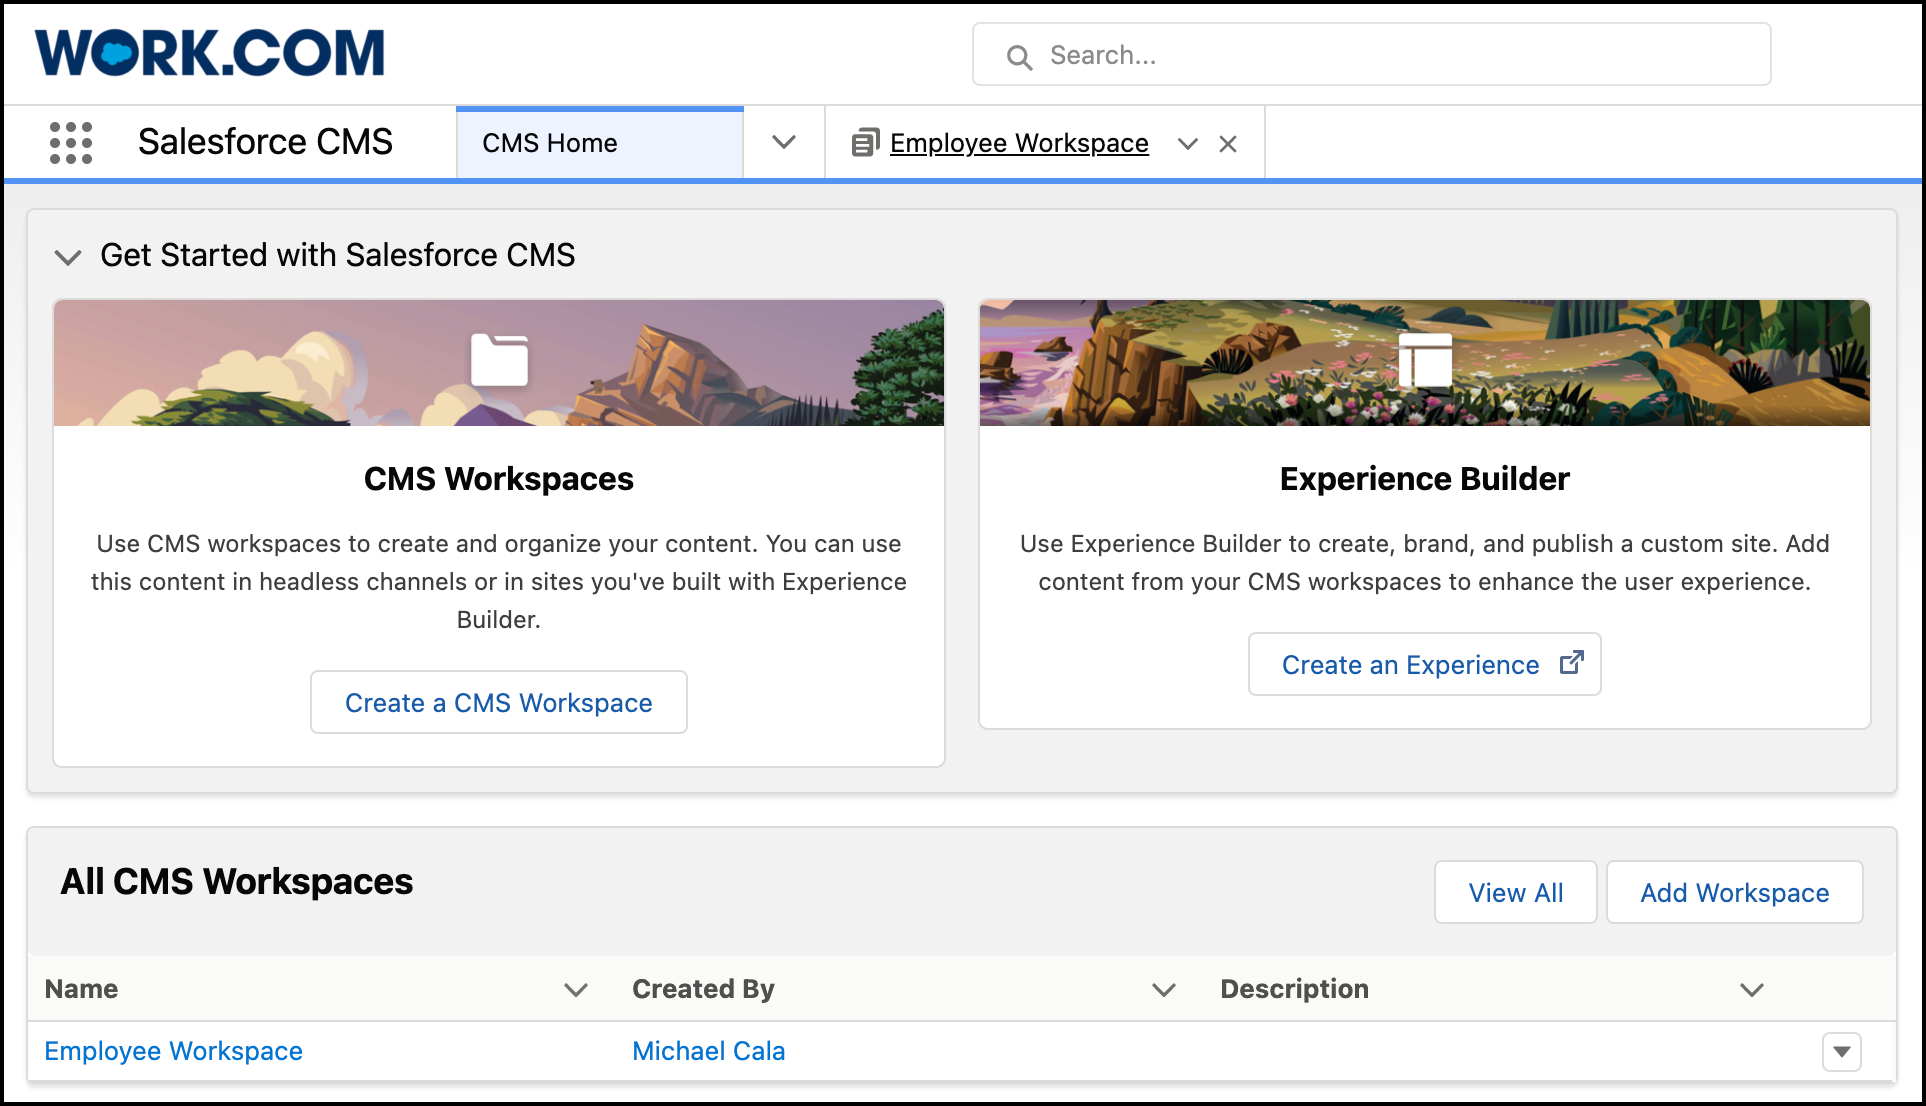Click the Employee Workspace tab document icon
The width and height of the screenshot is (1926, 1106).
(x=865, y=143)
